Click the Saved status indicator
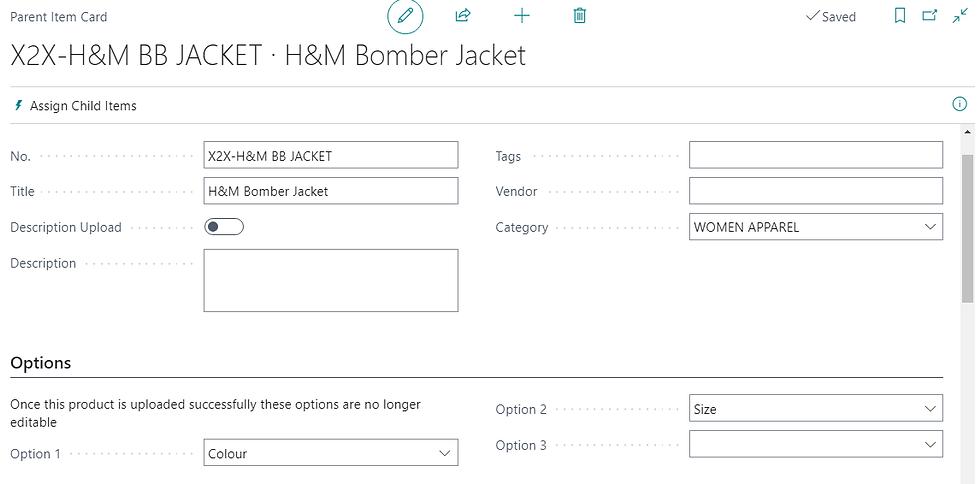Viewport: 980px width, 484px height. 831,17
